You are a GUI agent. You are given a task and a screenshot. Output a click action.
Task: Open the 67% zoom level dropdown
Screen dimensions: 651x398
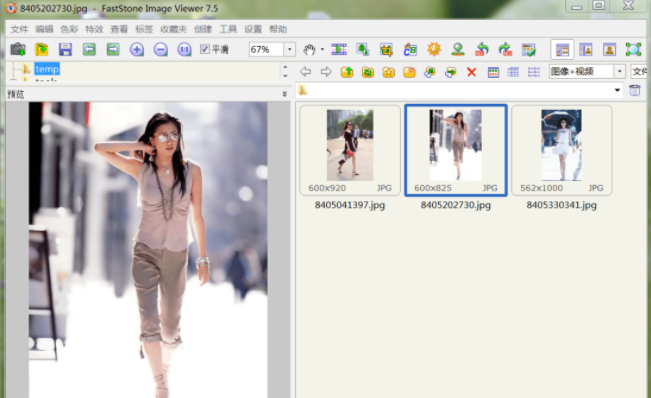click(x=289, y=49)
